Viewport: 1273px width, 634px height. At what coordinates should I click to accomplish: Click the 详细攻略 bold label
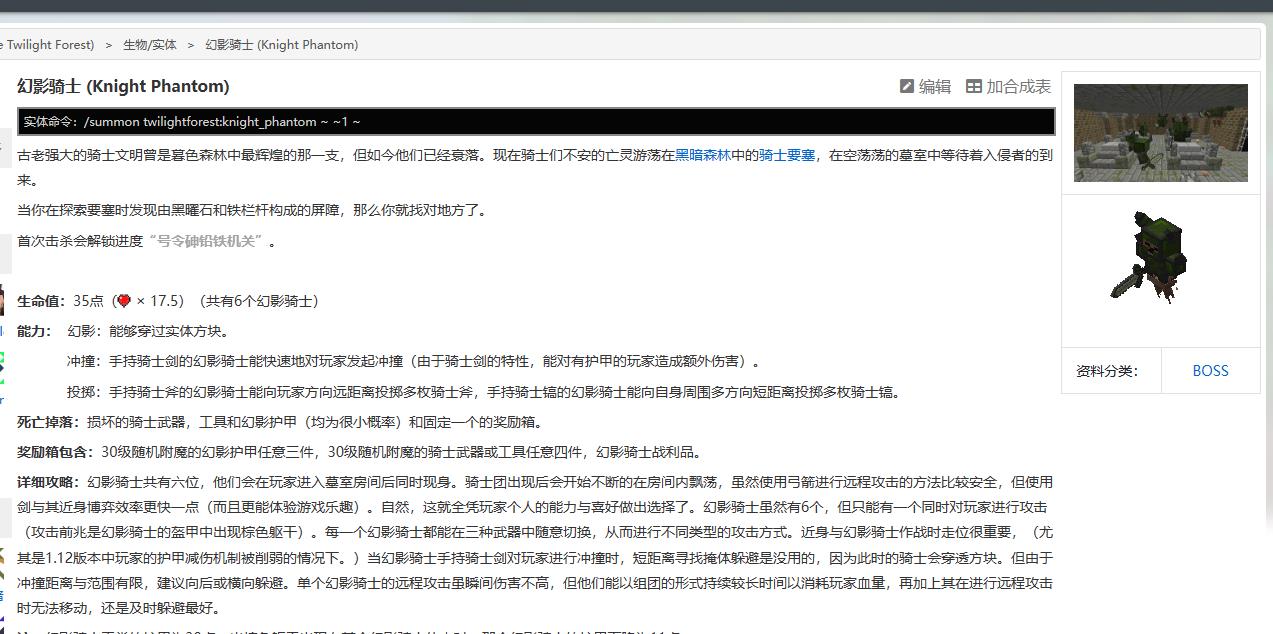pos(49,482)
